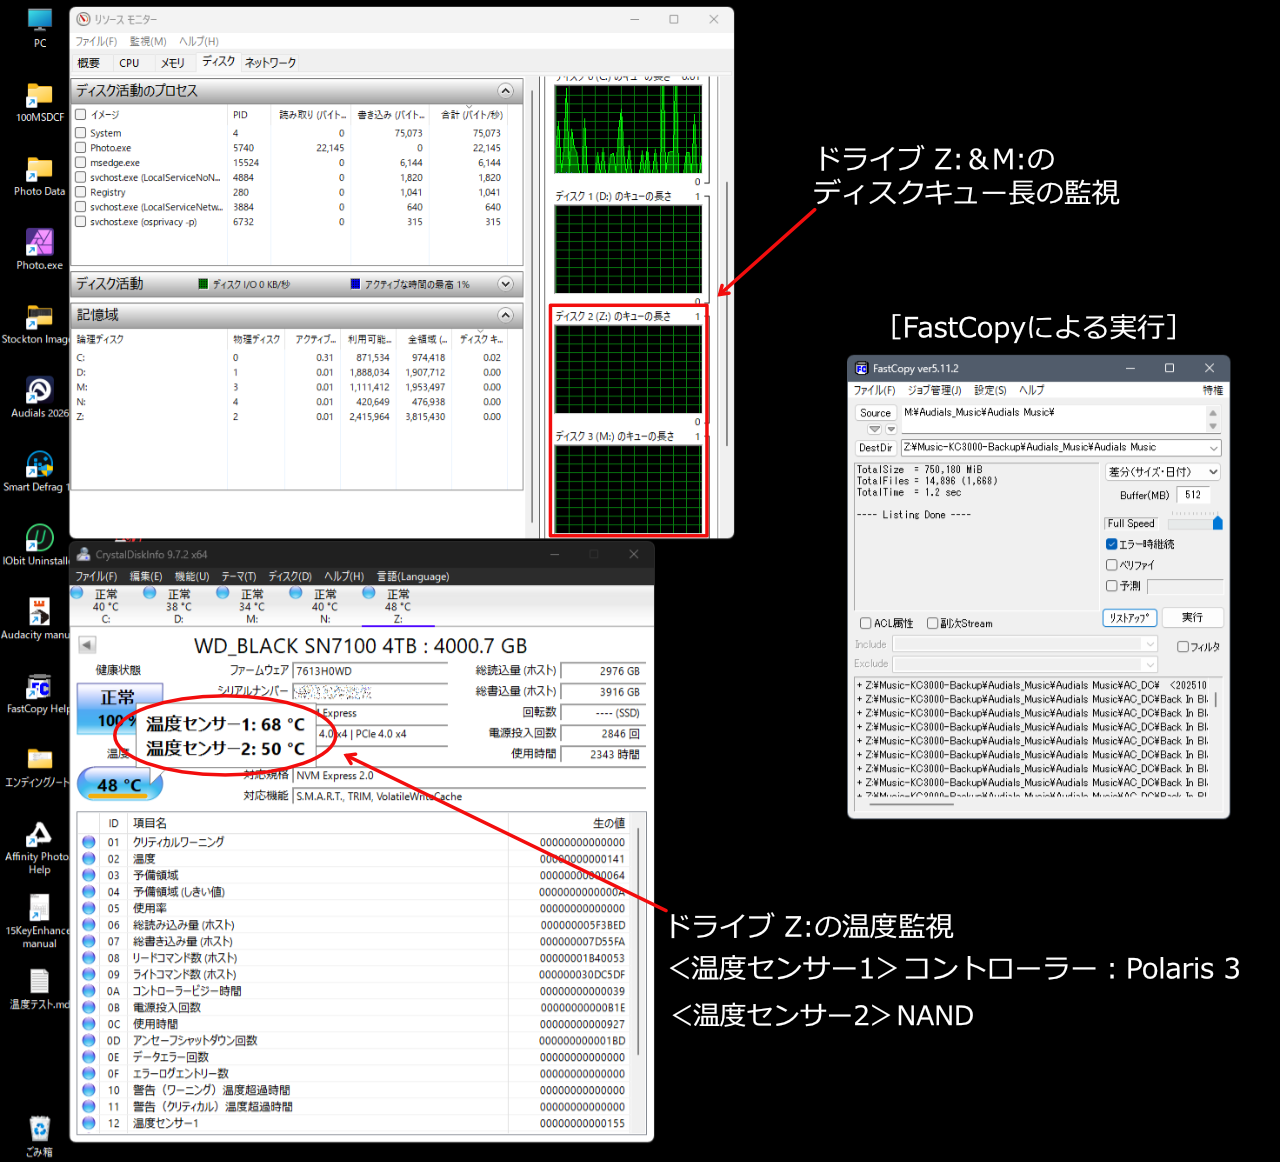Enable the フィルタ checkbox in FastCopy

coord(1183,647)
